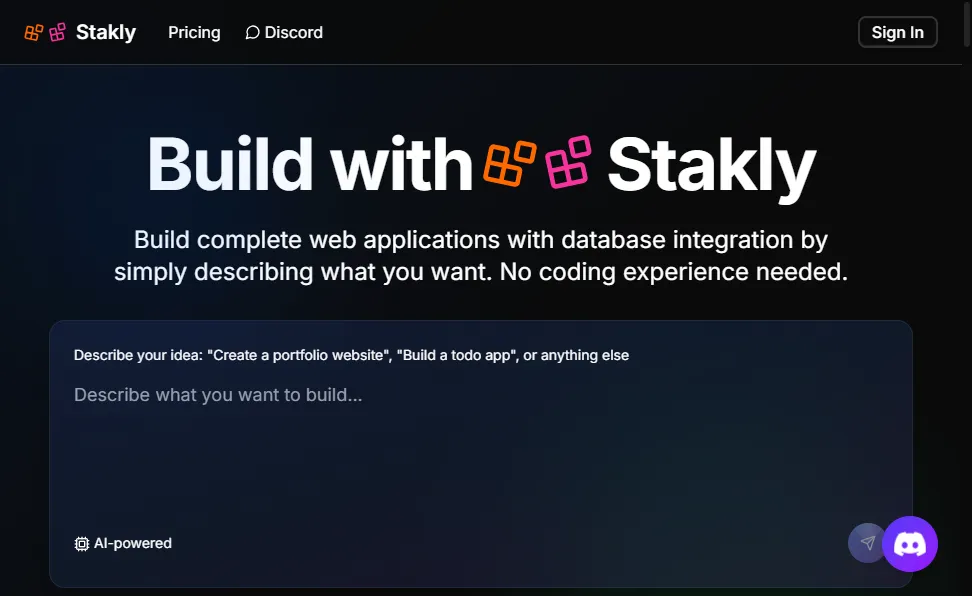Image resolution: width=972 pixels, height=596 pixels.
Task: Click the AI-powered label text
Action: pos(133,544)
